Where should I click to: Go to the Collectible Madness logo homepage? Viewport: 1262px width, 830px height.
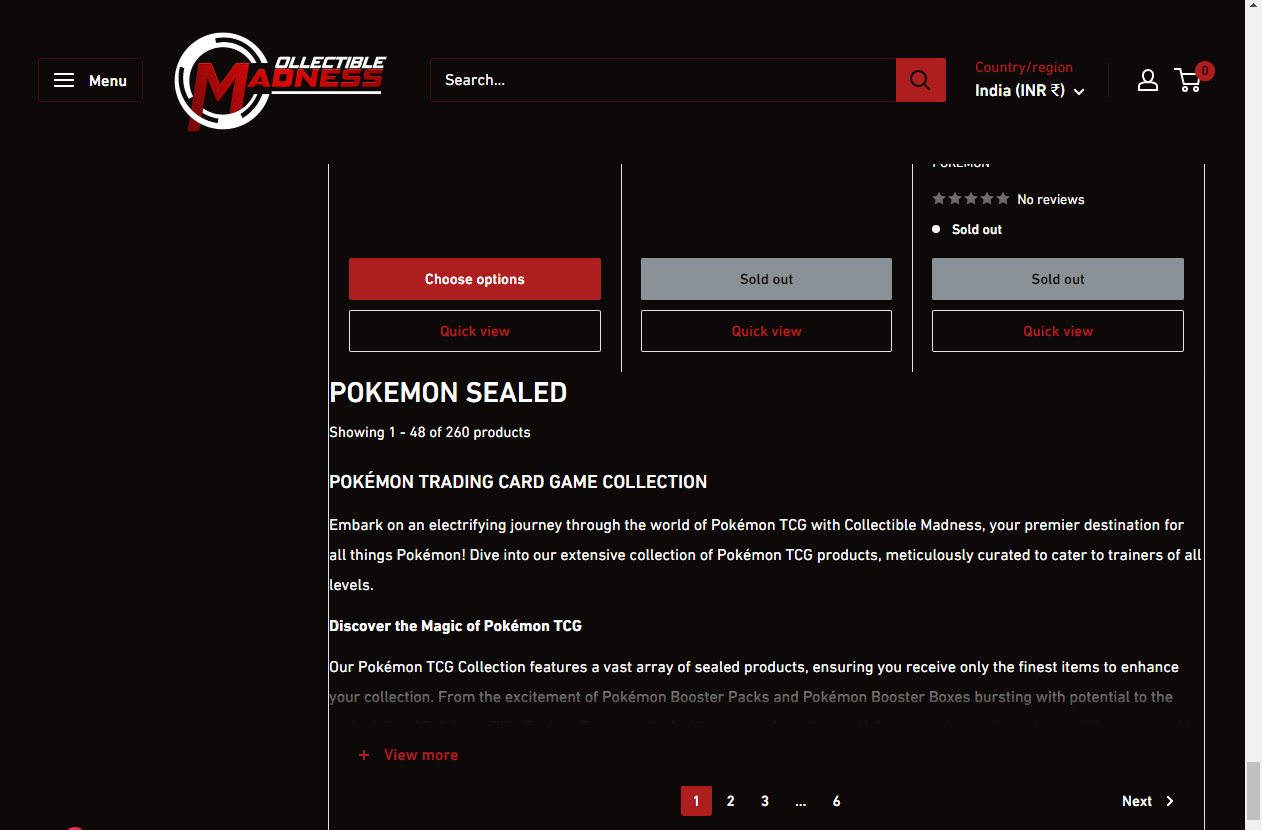pos(280,81)
